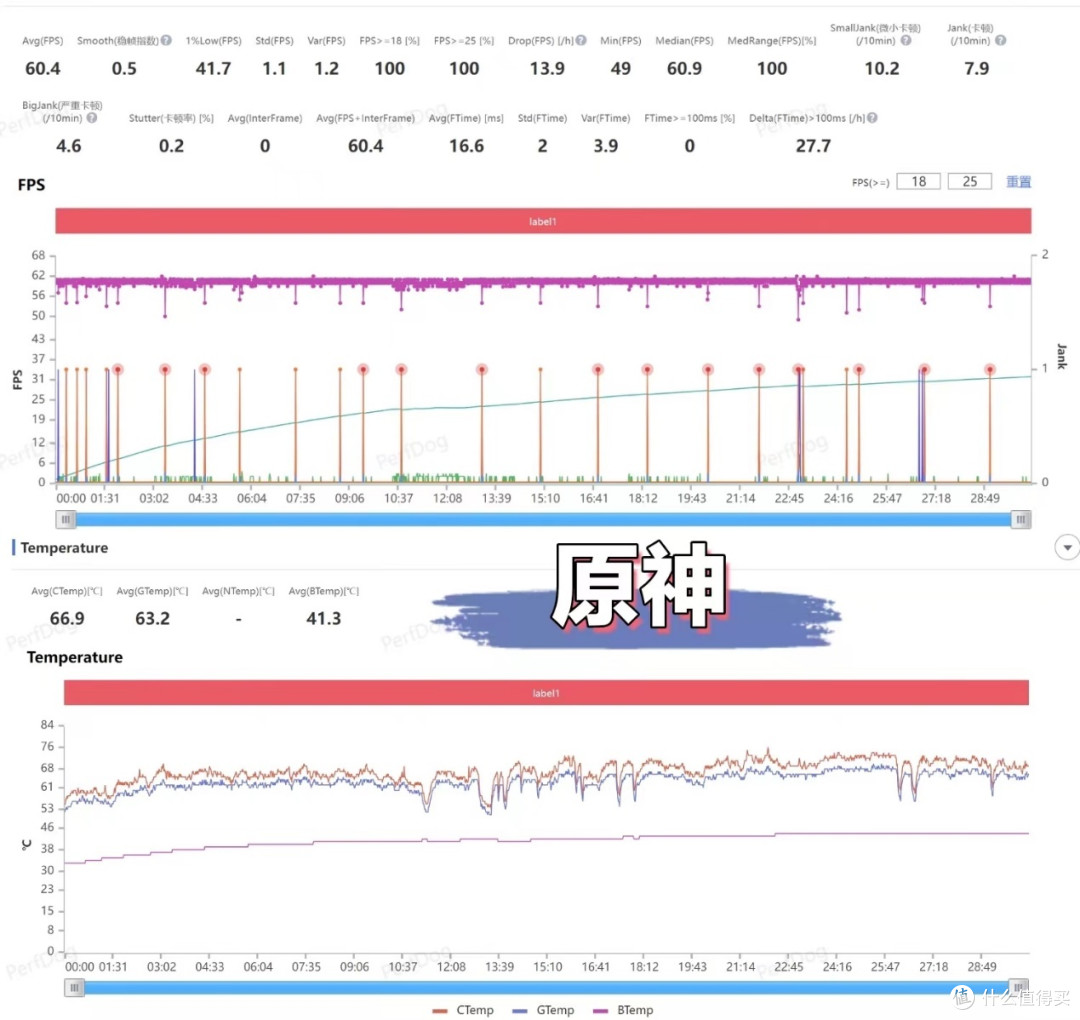Open help icon beside Drop(FPS) [/h]
The image size is (1080, 1020).
[x=581, y=41]
